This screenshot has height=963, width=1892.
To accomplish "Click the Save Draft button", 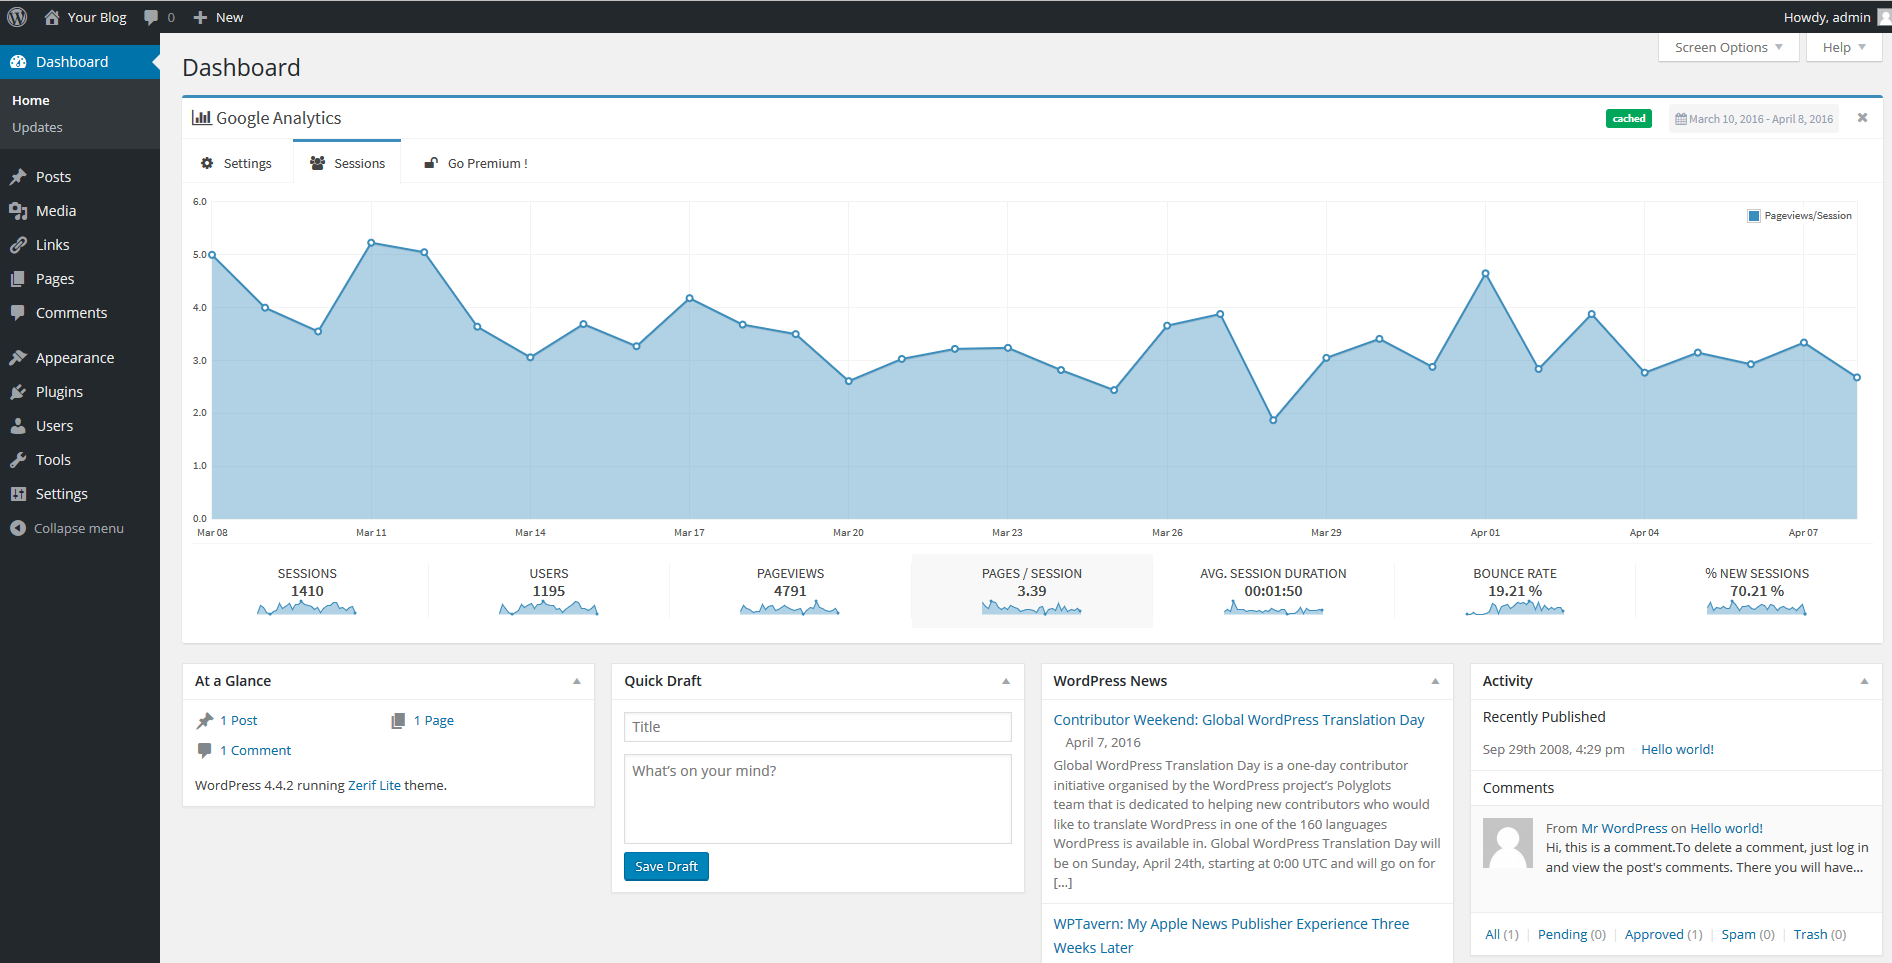I will pyautogui.click(x=666, y=866).
